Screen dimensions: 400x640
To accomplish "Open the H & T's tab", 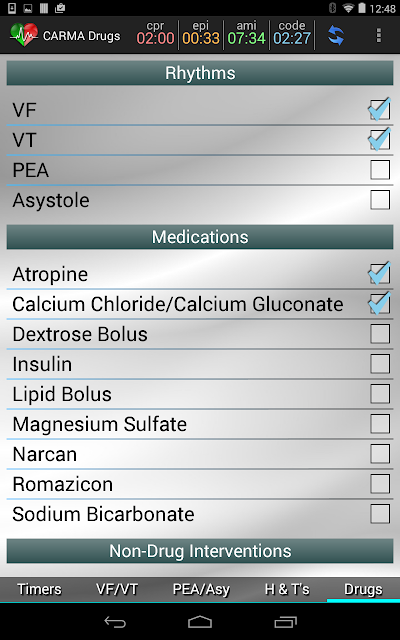I will [x=287, y=589].
